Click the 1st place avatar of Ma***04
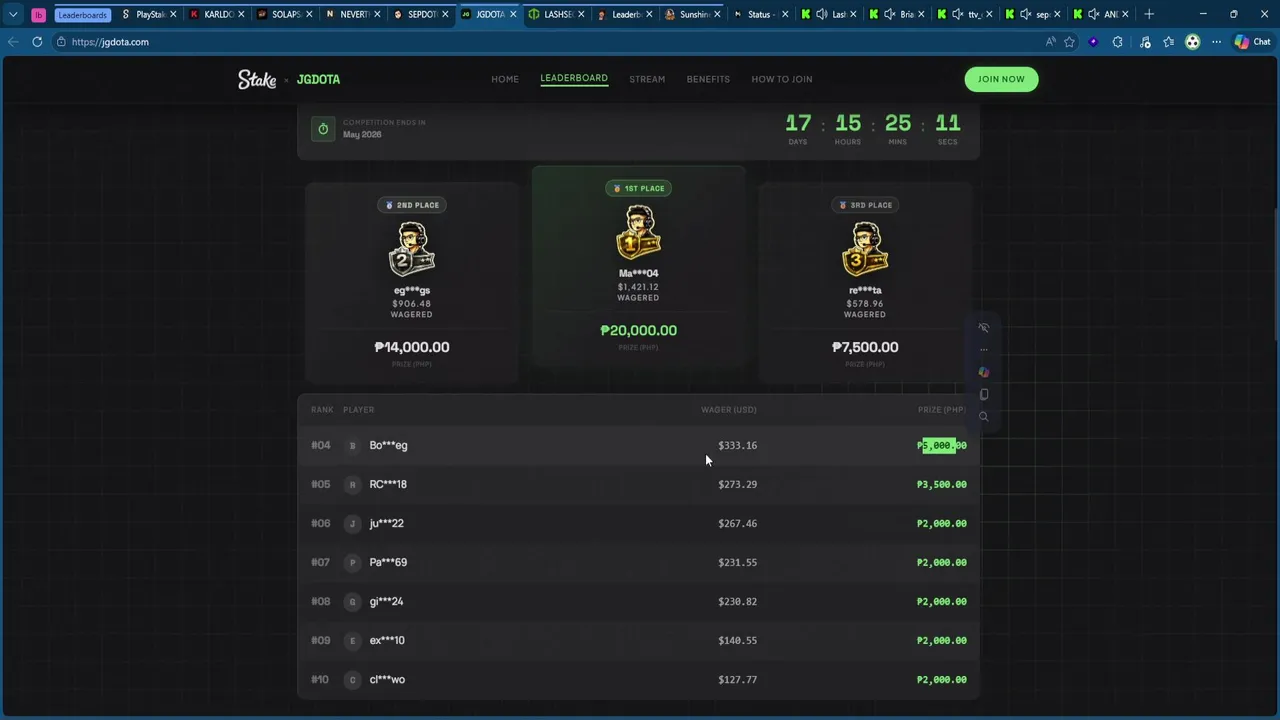1280x720 pixels. tap(638, 233)
